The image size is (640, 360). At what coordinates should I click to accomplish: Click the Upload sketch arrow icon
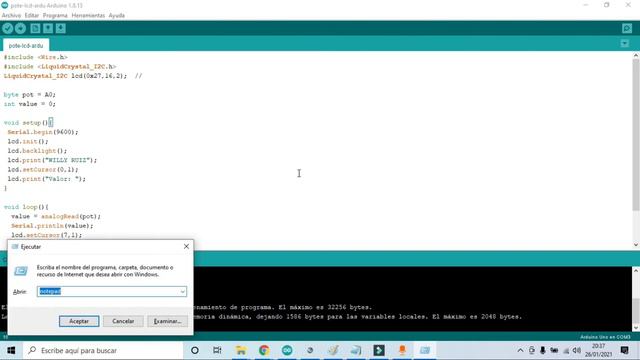click(20, 28)
